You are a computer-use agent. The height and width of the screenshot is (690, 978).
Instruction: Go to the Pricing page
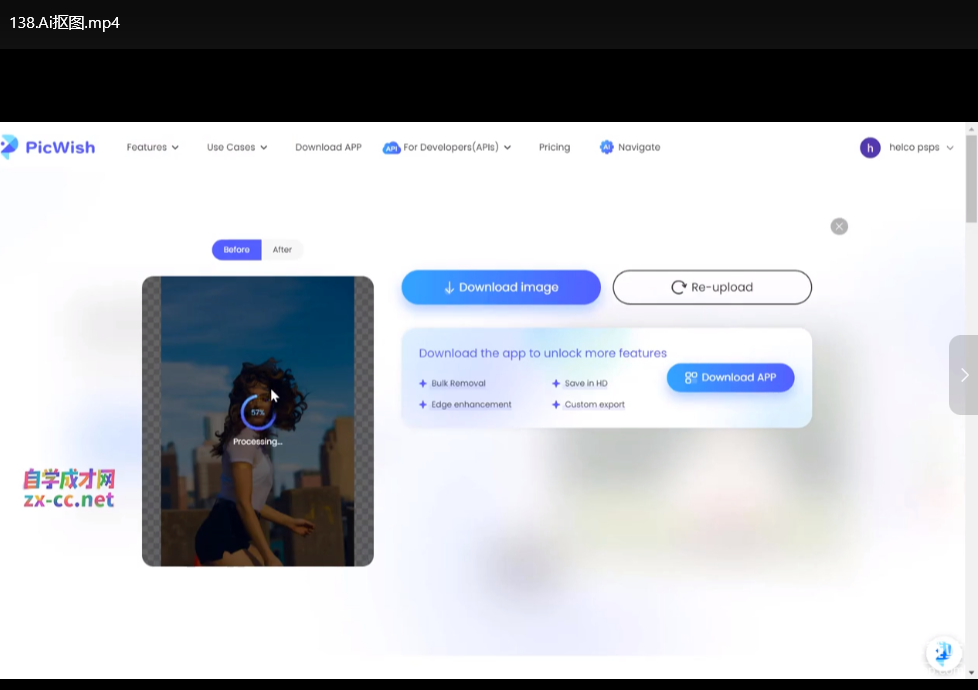tap(554, 147)
